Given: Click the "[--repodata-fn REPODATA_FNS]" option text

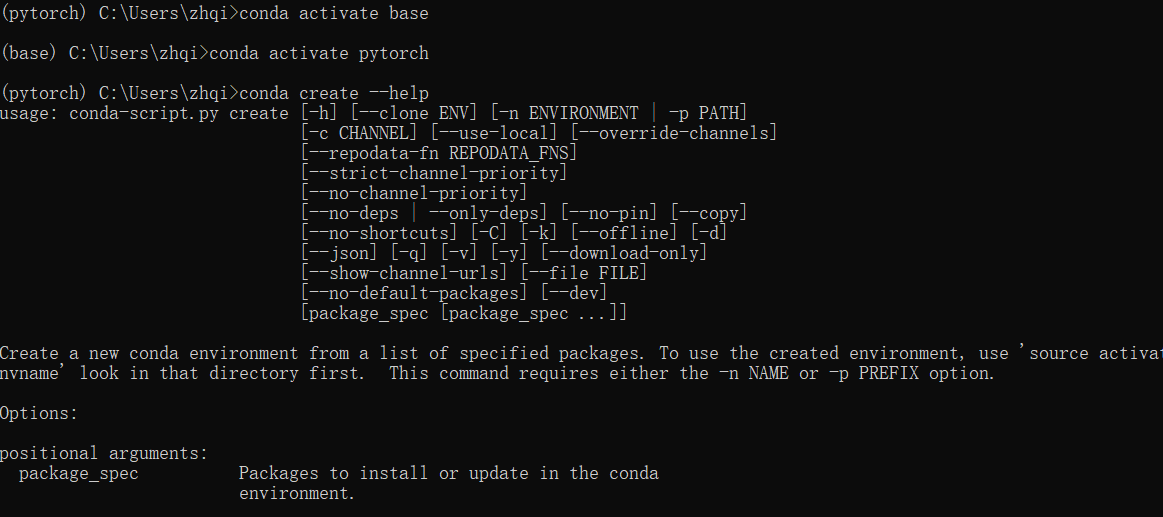Looking at the screenshot, I should coord(439,153).
